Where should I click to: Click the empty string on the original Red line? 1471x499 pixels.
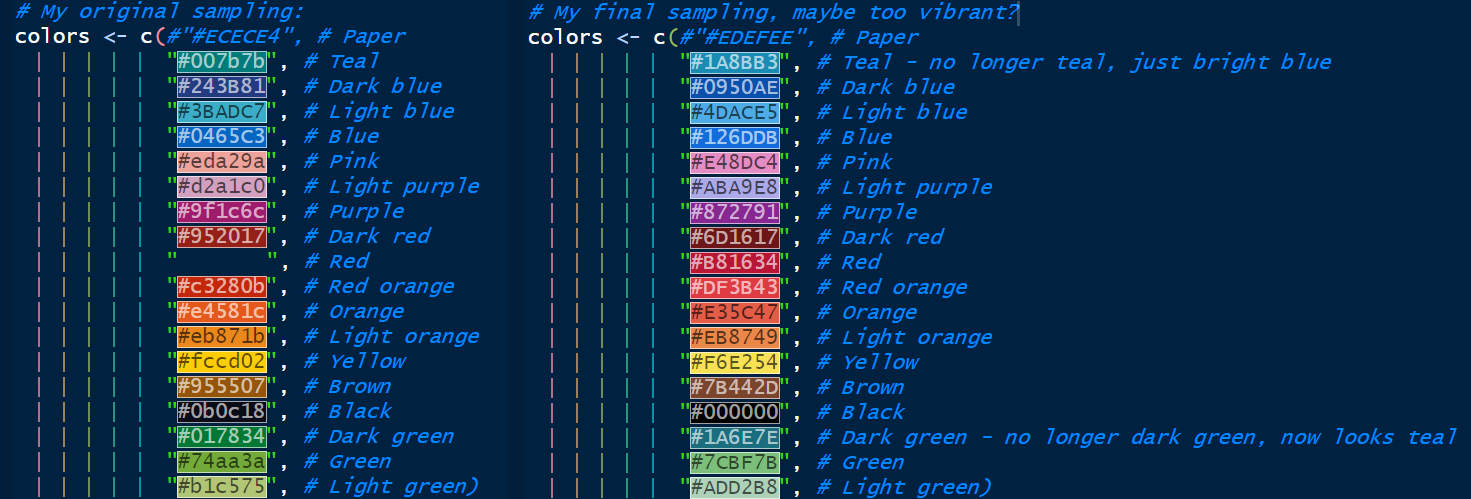coord(221,261)
